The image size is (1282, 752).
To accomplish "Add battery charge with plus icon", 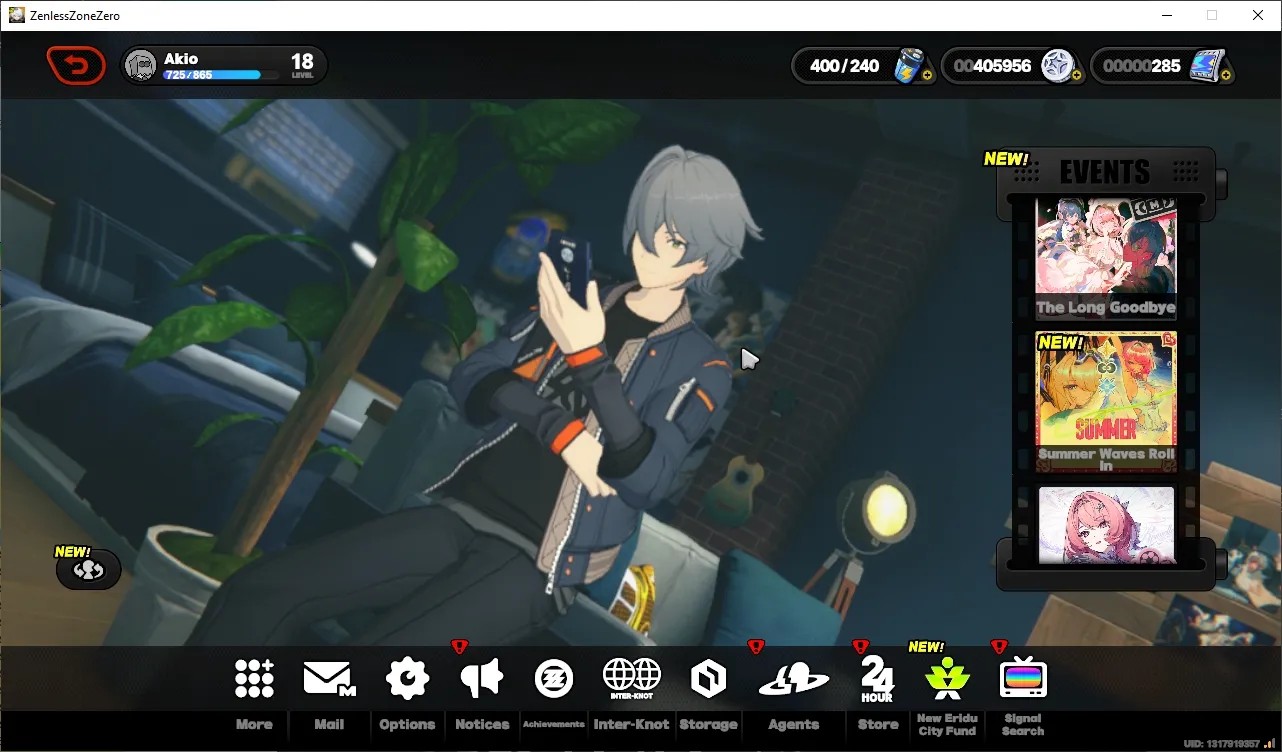I will tap(928, 75).
